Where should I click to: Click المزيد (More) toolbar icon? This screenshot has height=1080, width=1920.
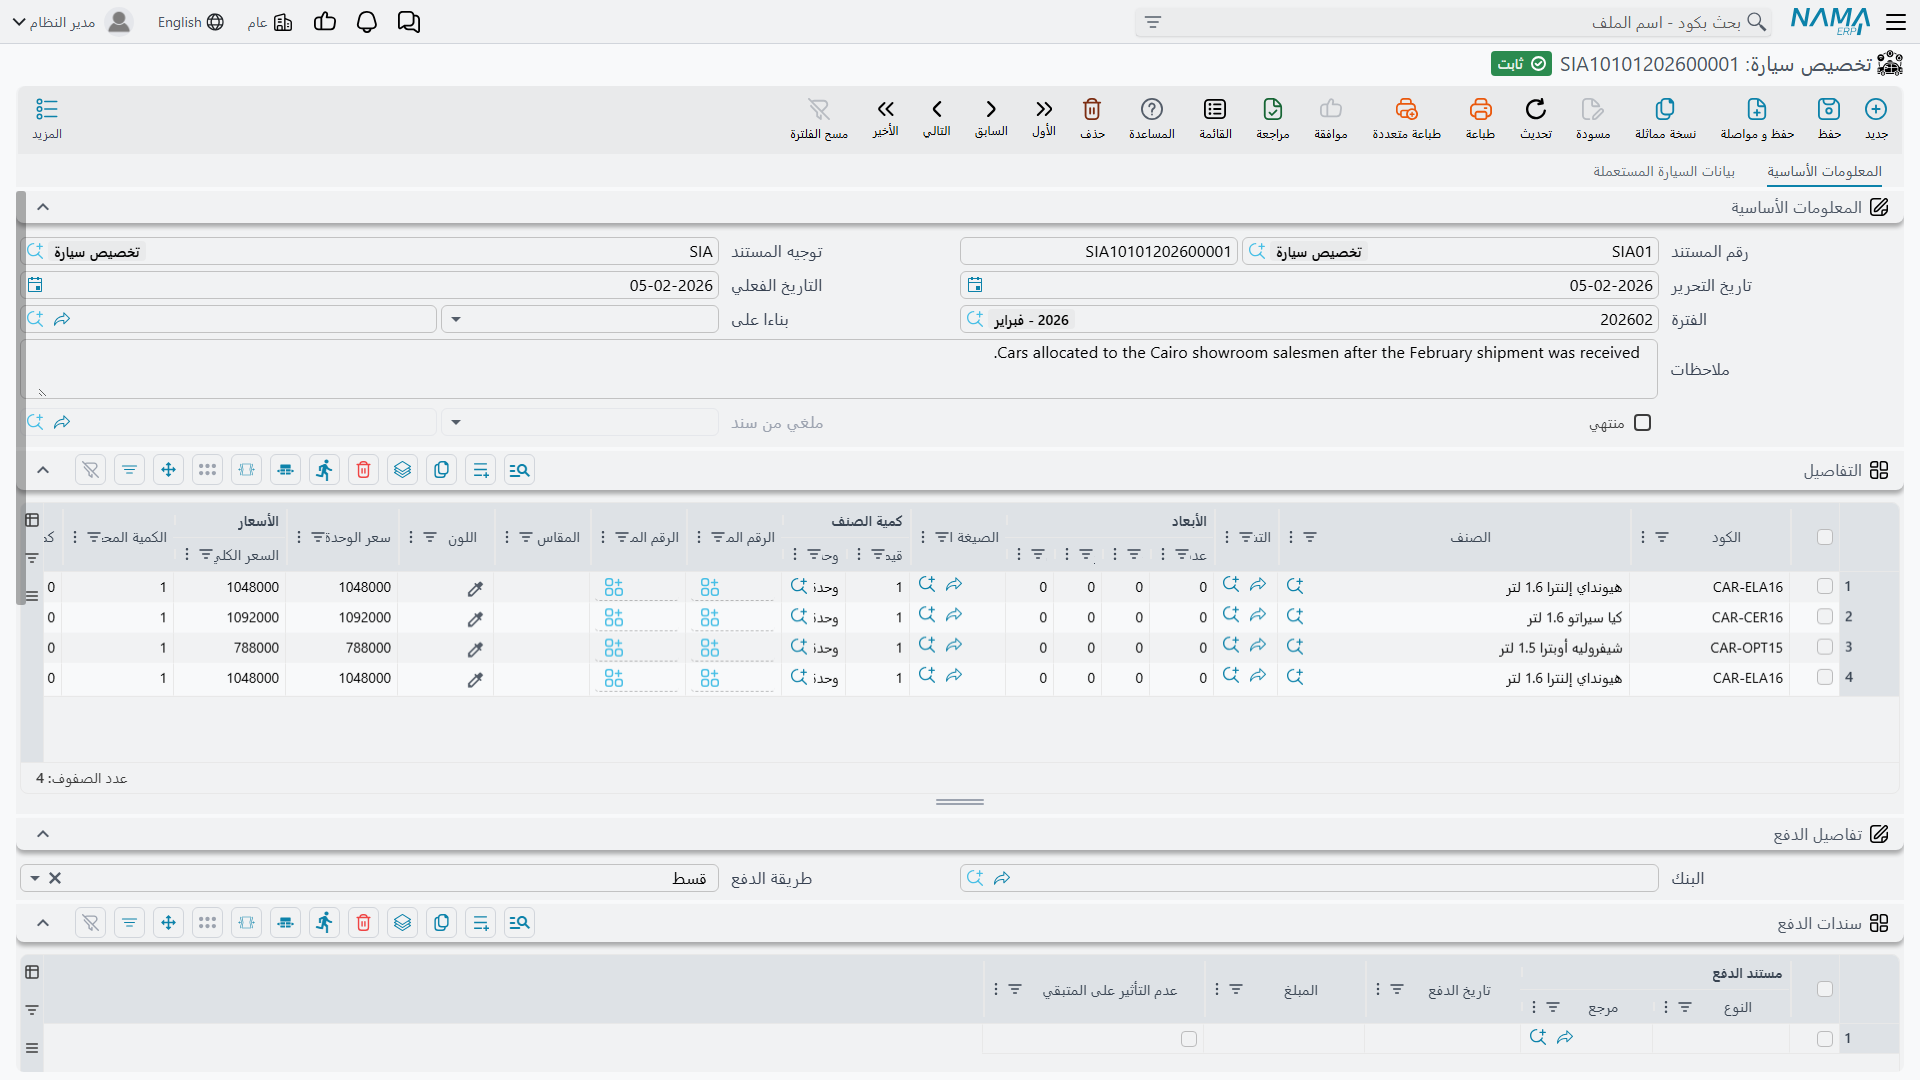(x=47, y=119)
